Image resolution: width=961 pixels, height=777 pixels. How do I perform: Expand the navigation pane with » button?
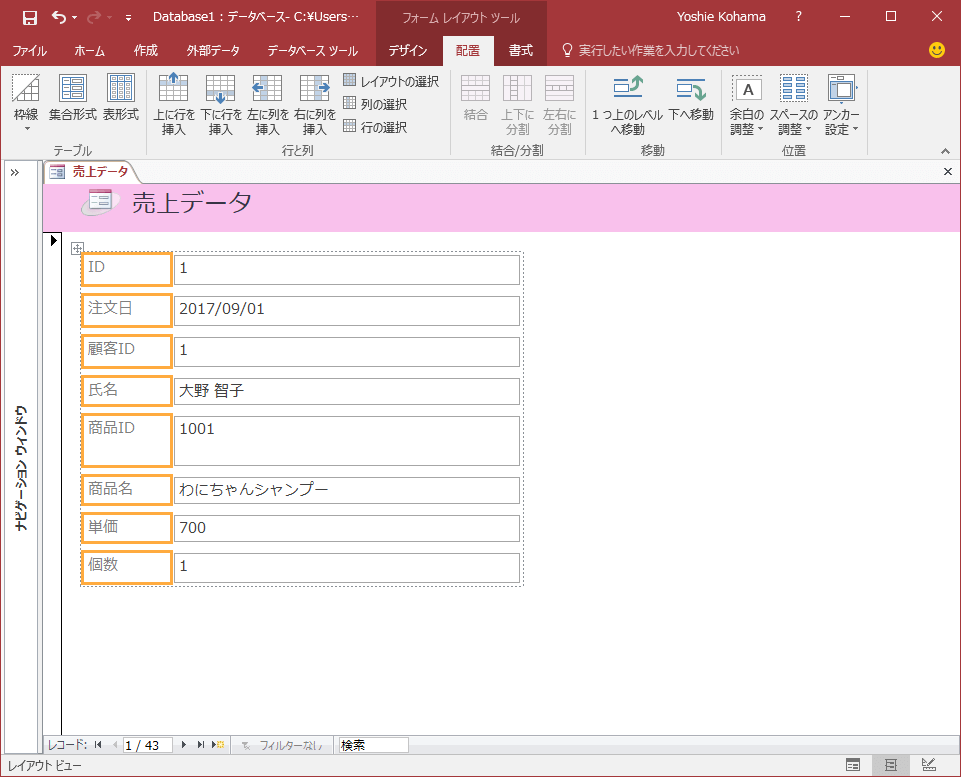(x=15, y=172)
